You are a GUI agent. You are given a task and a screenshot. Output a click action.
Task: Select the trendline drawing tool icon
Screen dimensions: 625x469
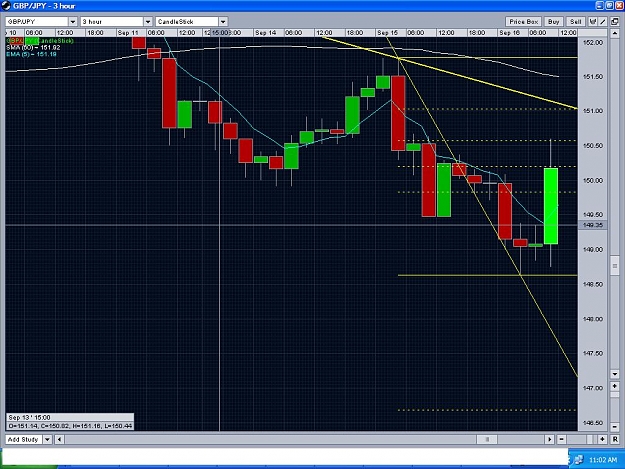[603, 22]
